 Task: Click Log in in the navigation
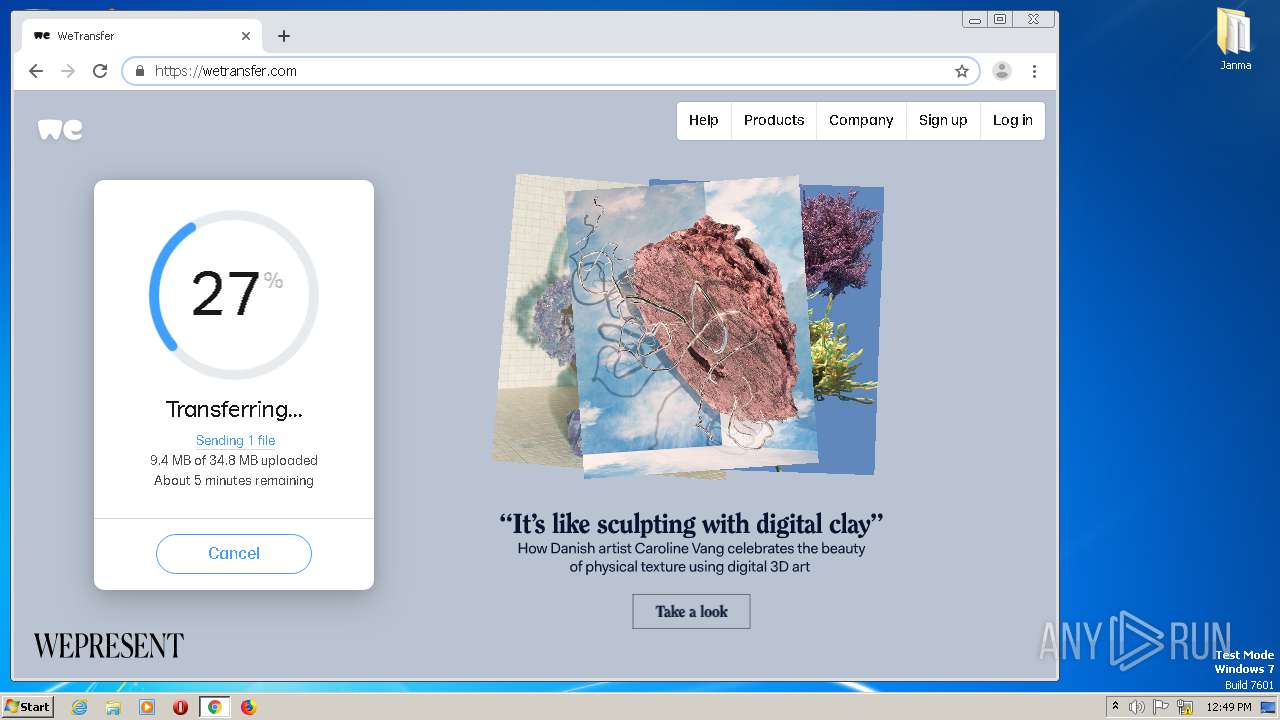(x=1013, y=120)
